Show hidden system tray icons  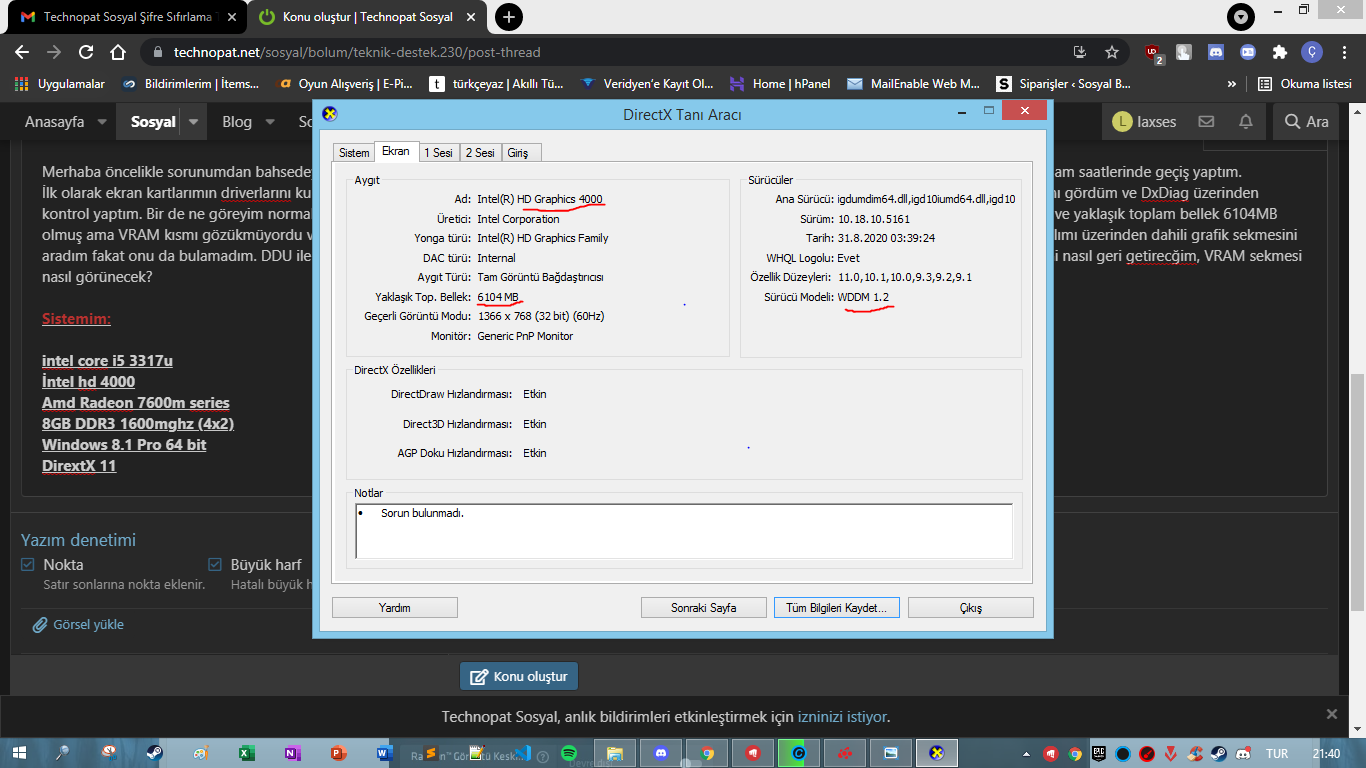[1027, 753]
